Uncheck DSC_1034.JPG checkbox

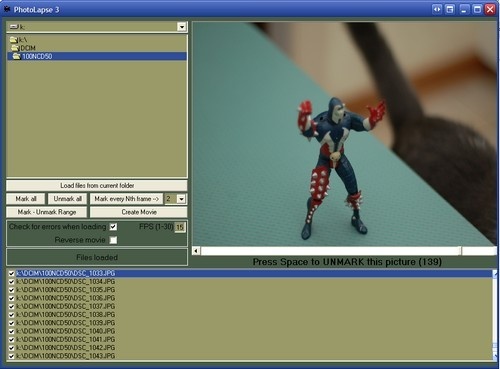coord(11,282)
